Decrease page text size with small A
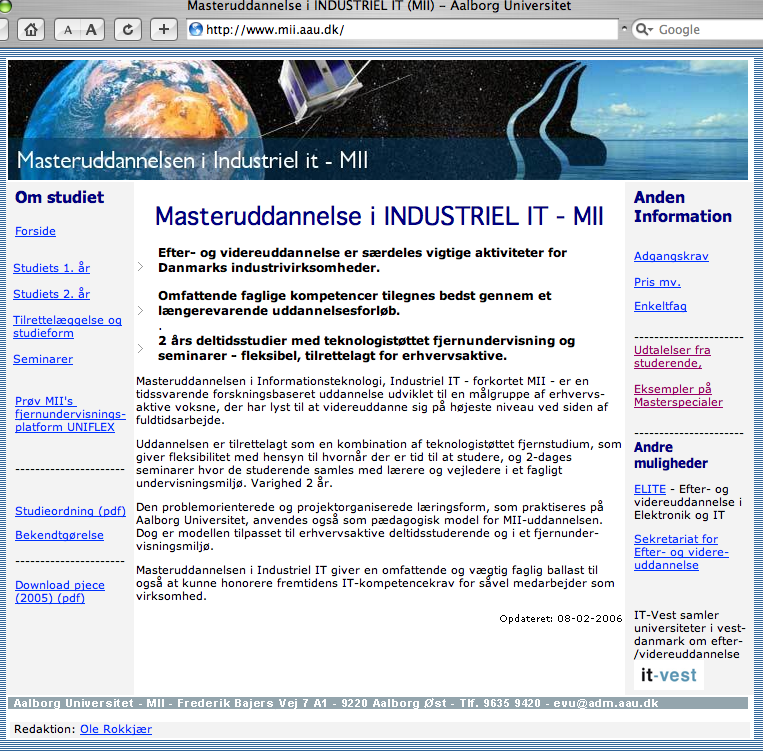Viewport: 763px width, 752px height. tap(68, 30)
